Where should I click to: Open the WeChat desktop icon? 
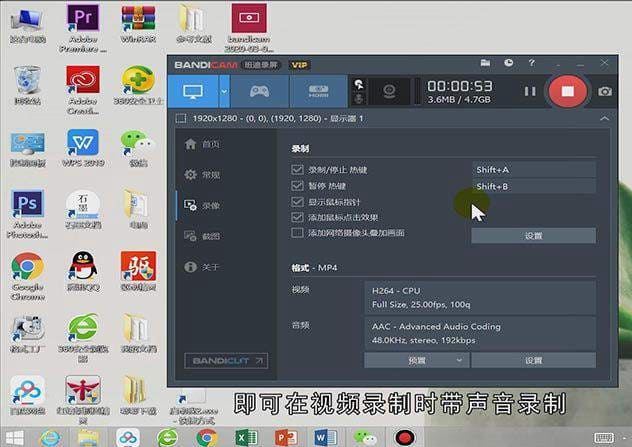pyautogui.click(x=138, y=148)
